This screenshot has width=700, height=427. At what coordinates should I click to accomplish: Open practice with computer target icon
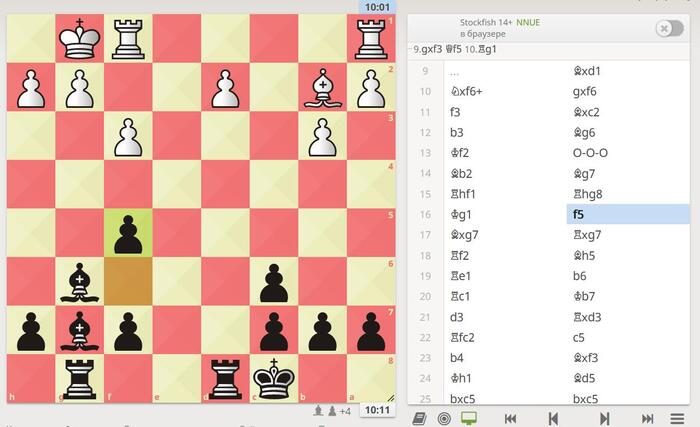coord(444,419)
